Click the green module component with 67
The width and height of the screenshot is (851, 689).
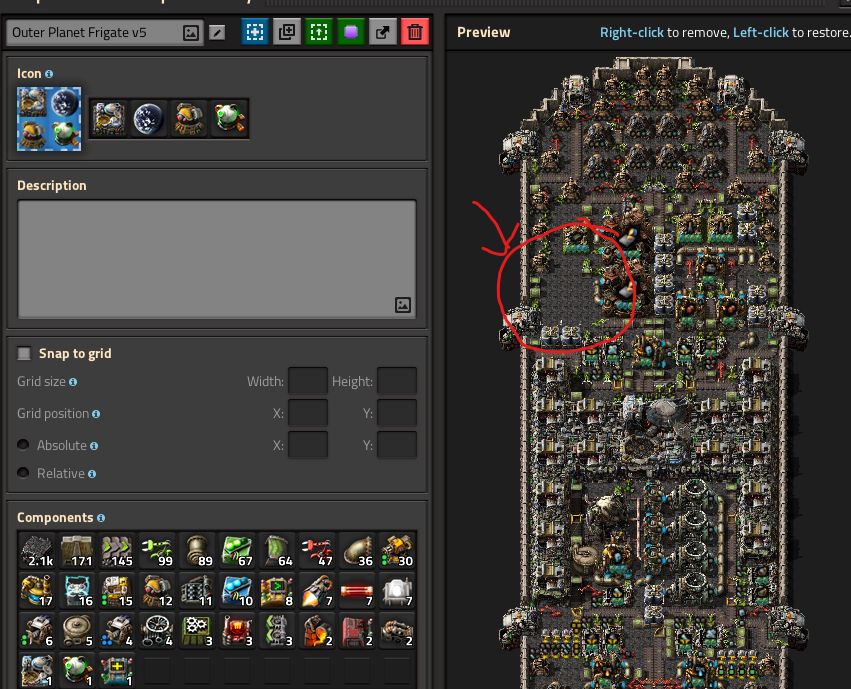coord(237,550)
